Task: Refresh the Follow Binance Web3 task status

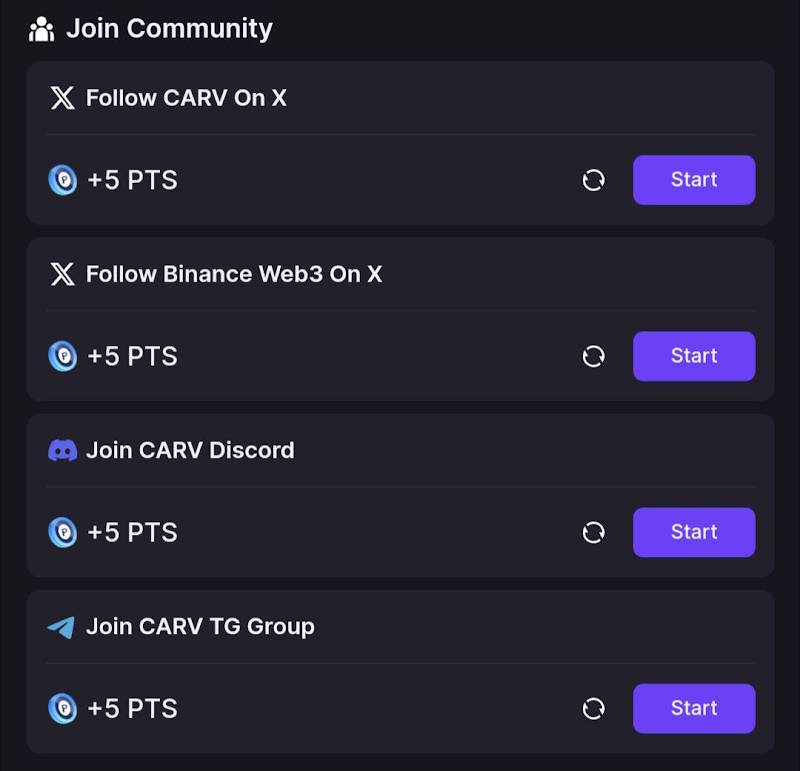Action: [x=593, y=356]
